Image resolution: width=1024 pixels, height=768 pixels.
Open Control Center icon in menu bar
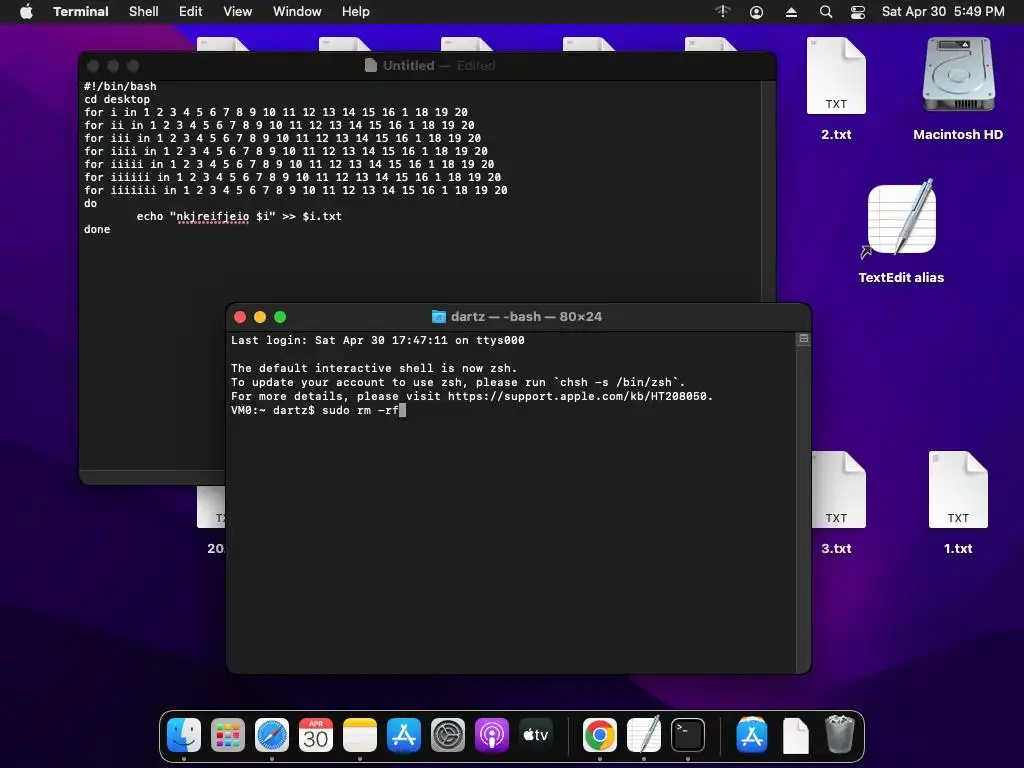[x=857, y=12]
